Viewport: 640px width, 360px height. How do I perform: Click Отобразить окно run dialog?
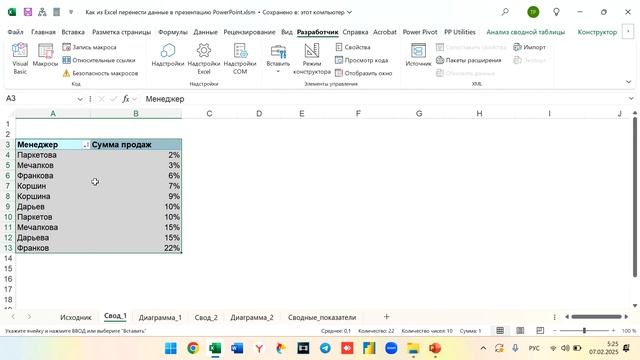[363, 73]
